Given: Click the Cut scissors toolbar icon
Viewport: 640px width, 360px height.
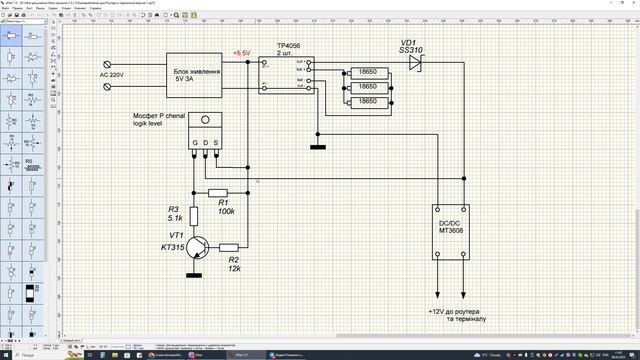Looking at the screenshot, I should [x=47, y=15].
